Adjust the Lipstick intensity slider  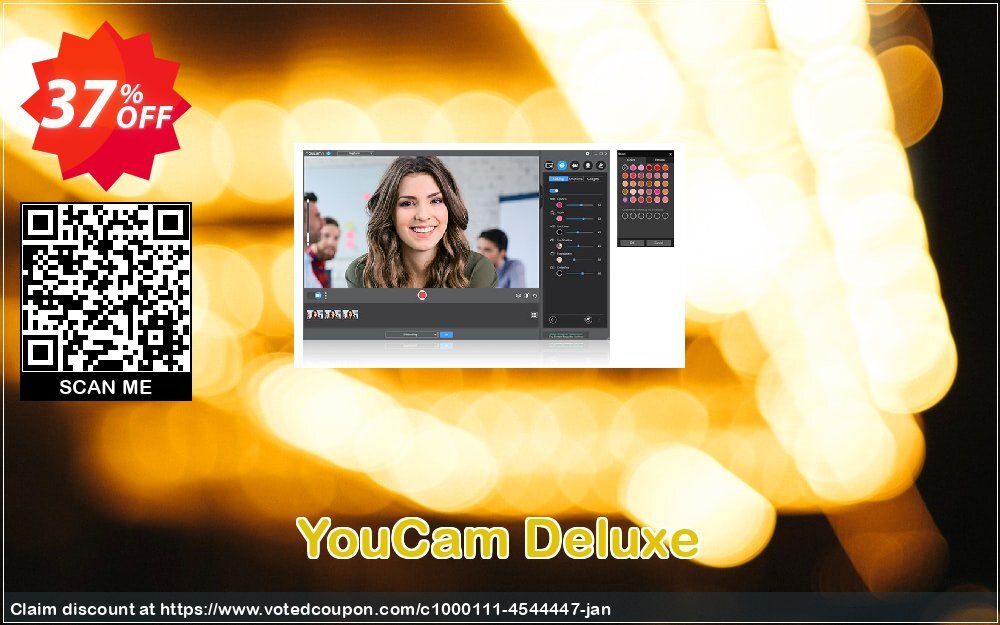coord(580,205)
